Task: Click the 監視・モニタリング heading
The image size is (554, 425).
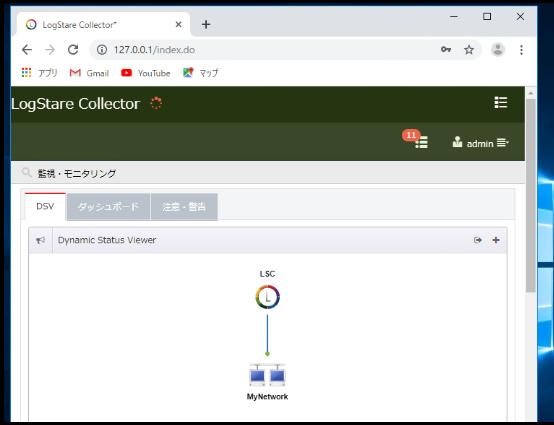Action: (77, 173)
